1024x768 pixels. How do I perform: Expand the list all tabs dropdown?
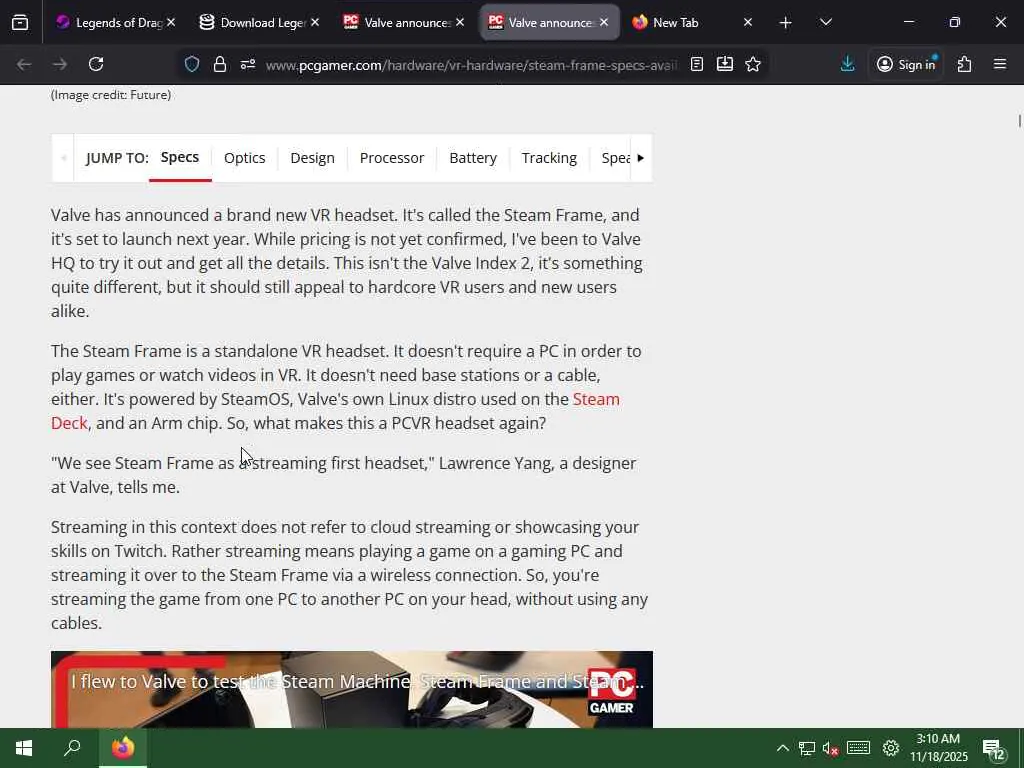point(825,23)
